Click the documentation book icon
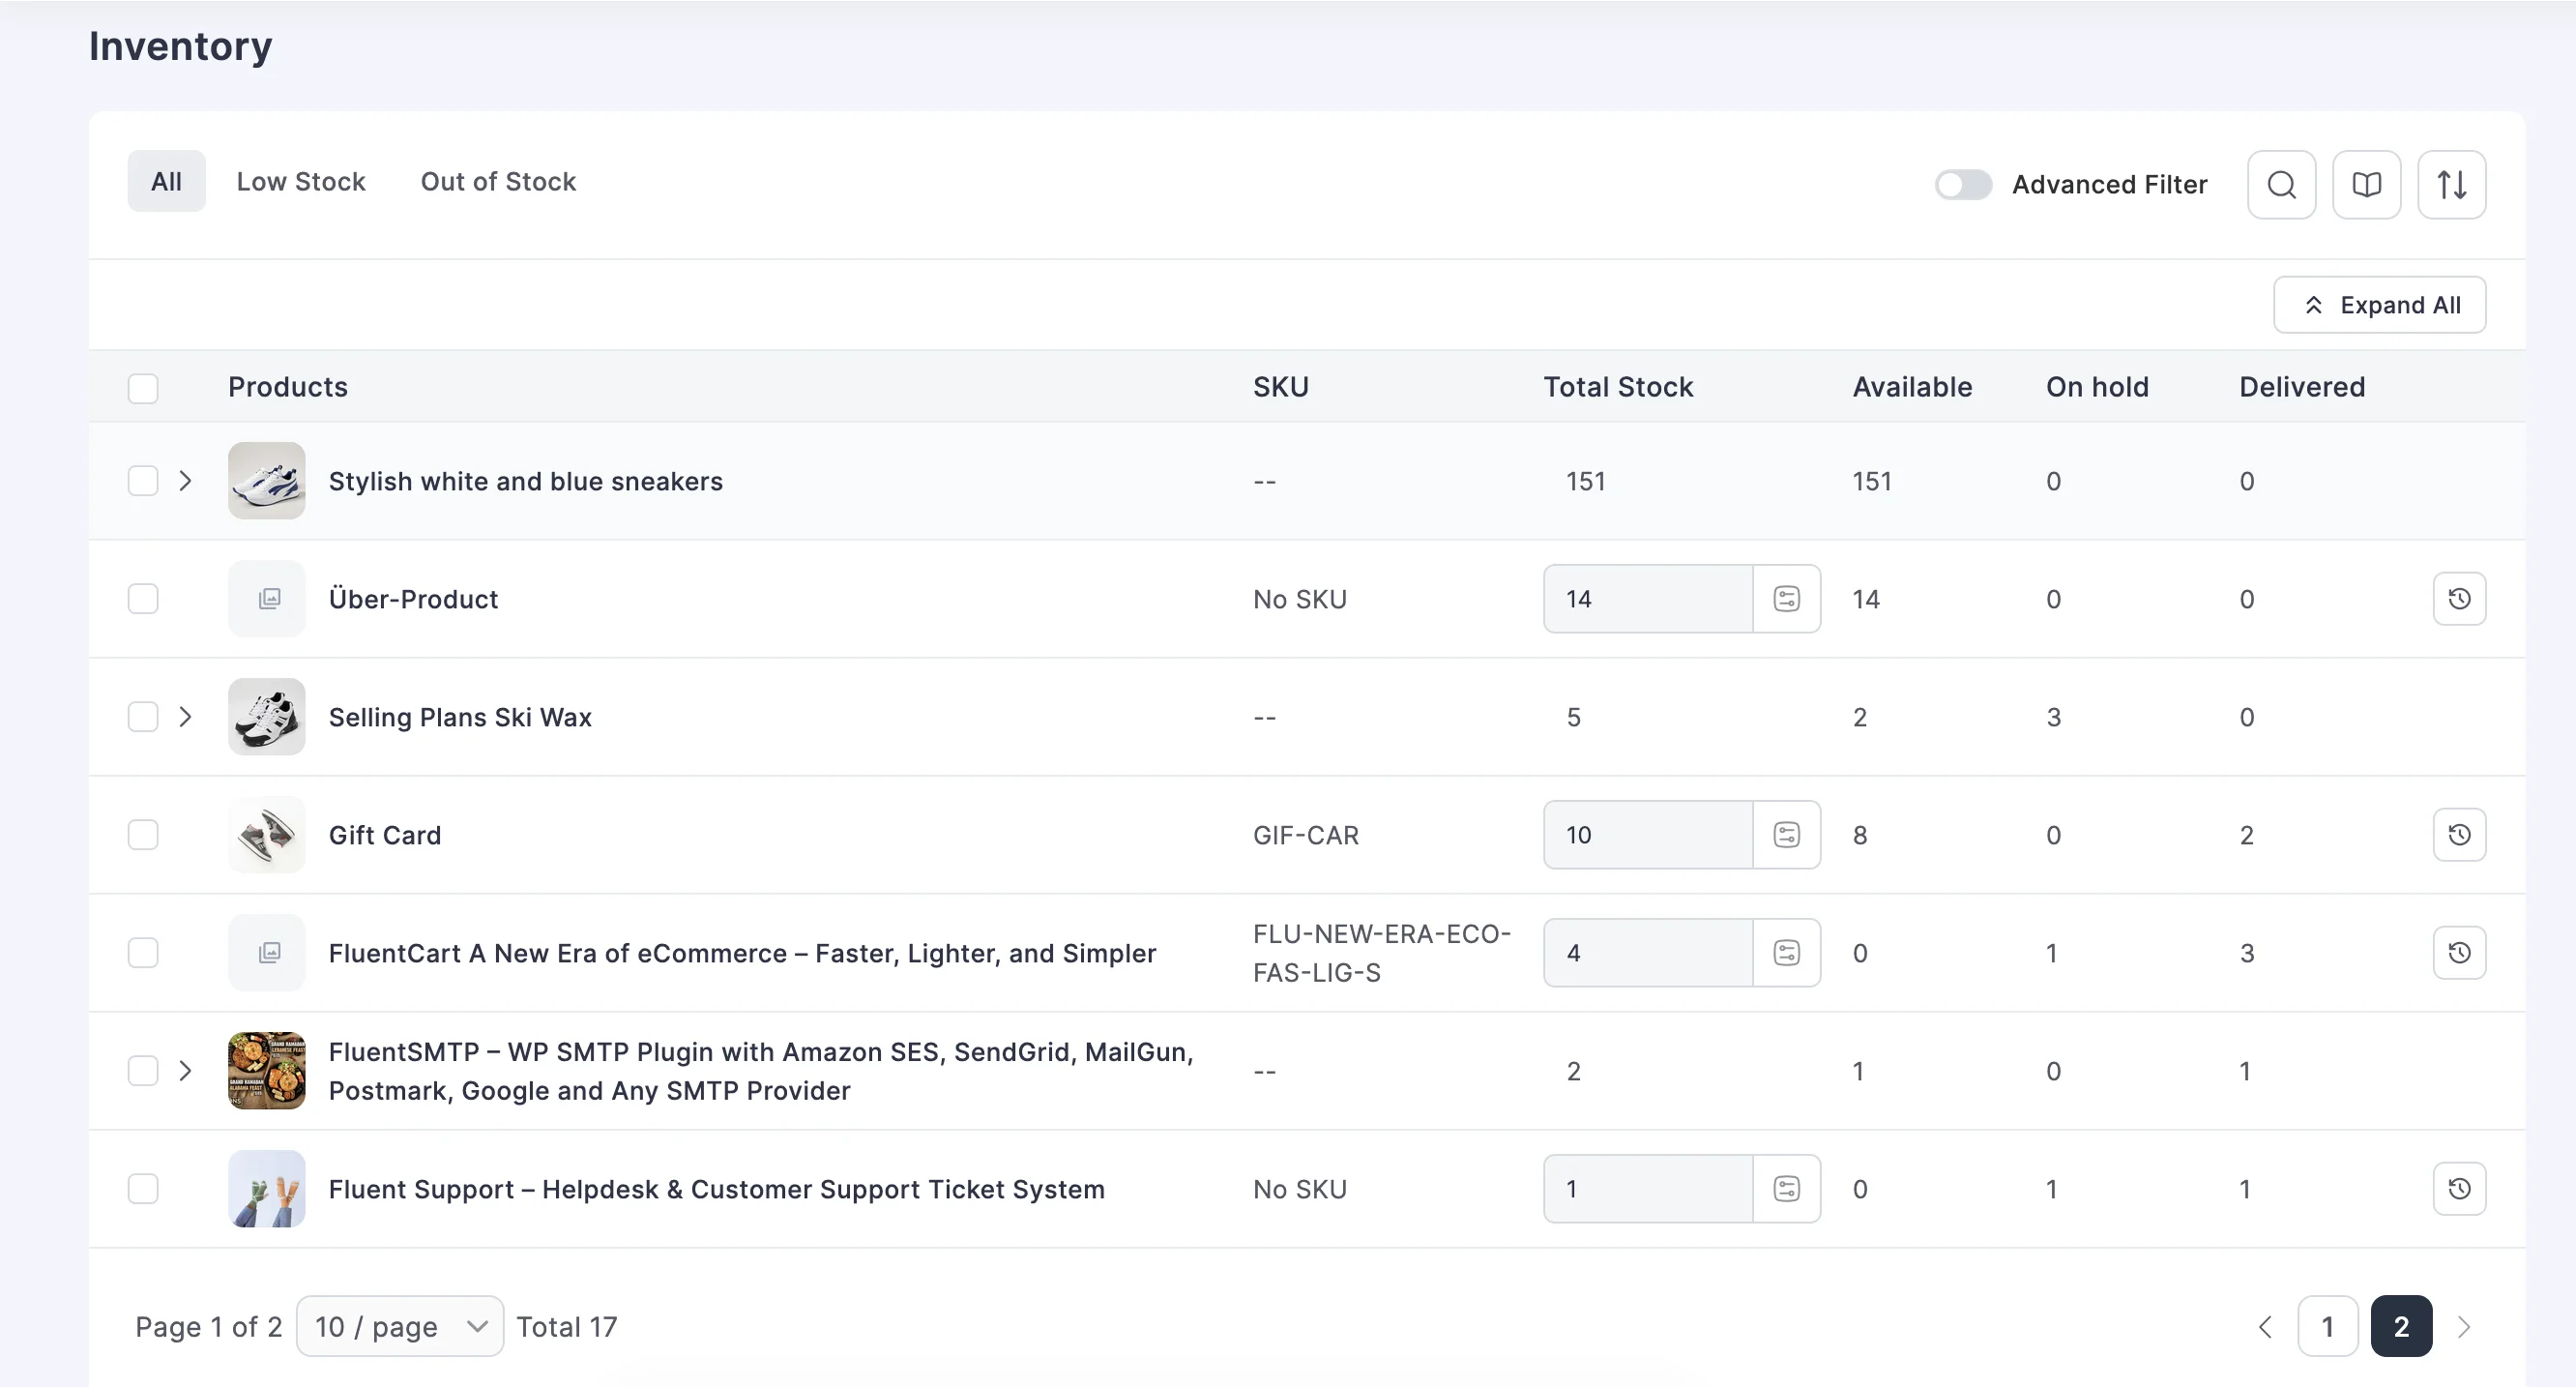This screenshot has width=2576, height=1387. click(2366, 184)
